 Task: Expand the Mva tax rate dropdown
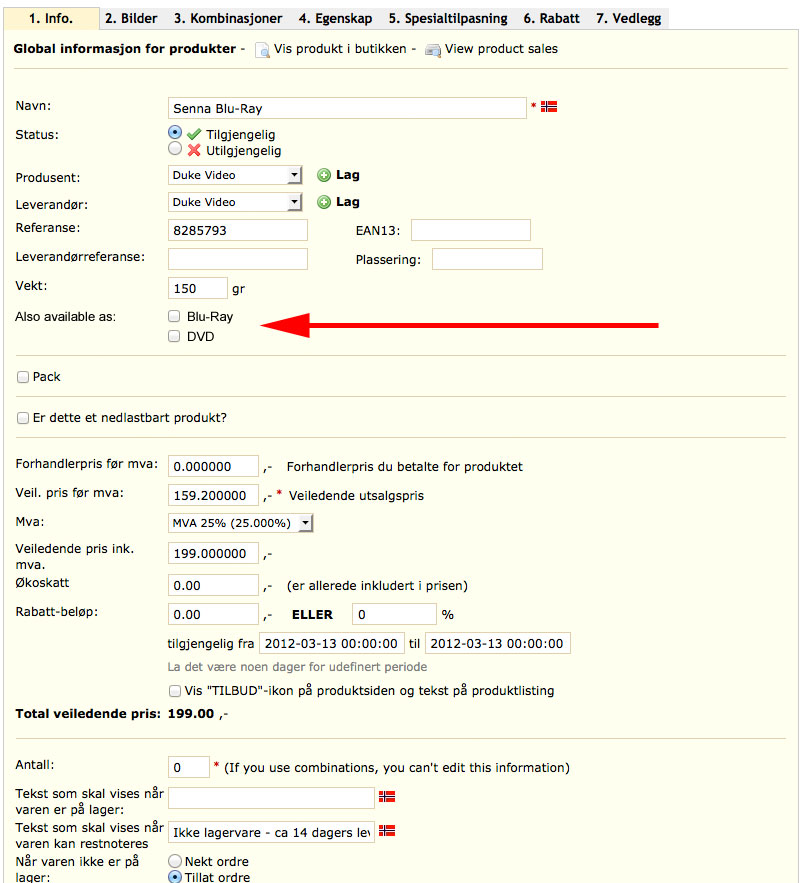coord(240,523)
